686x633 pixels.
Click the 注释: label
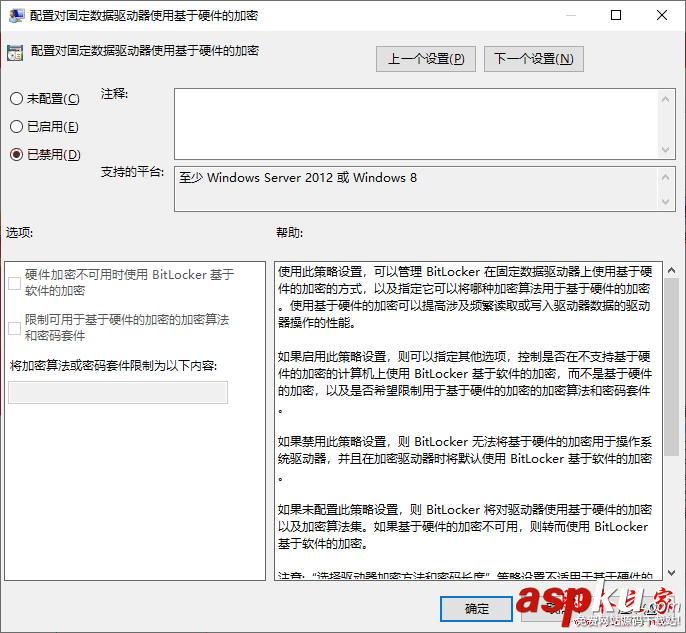point(114,94)
